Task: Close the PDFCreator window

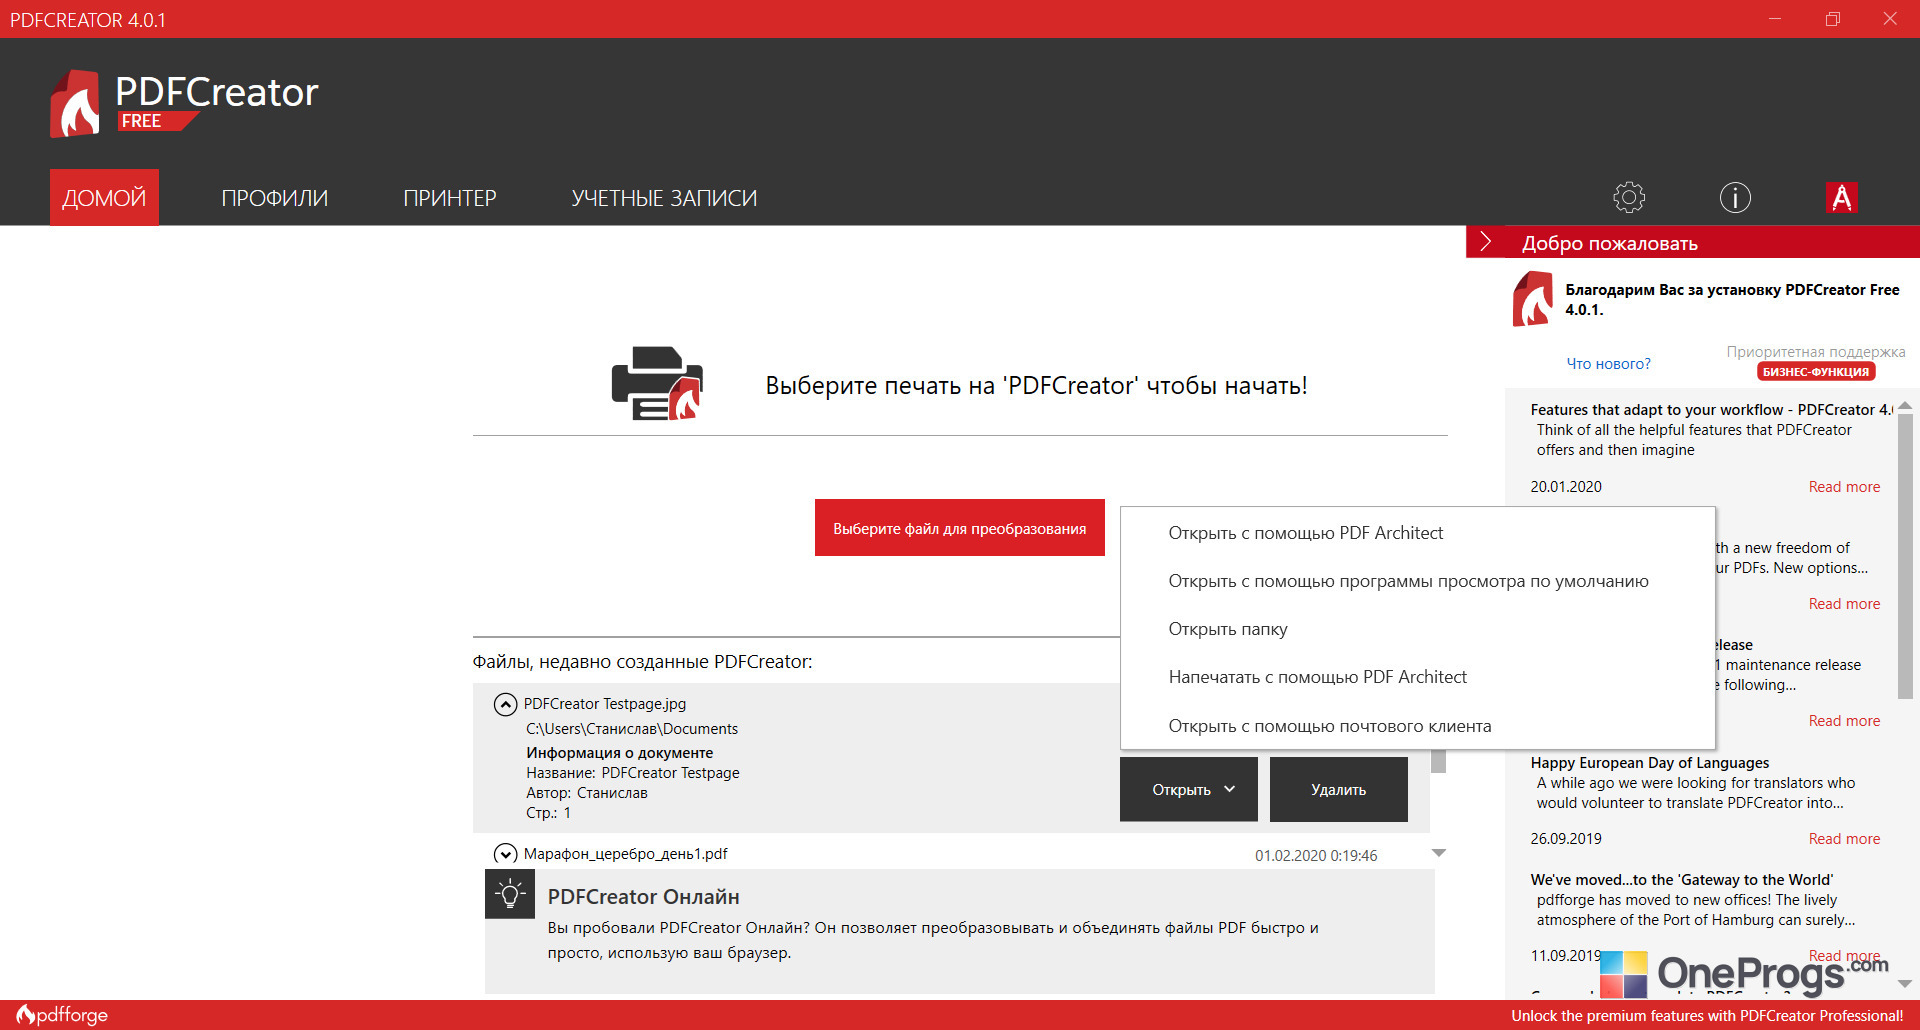Action: 1890,19
